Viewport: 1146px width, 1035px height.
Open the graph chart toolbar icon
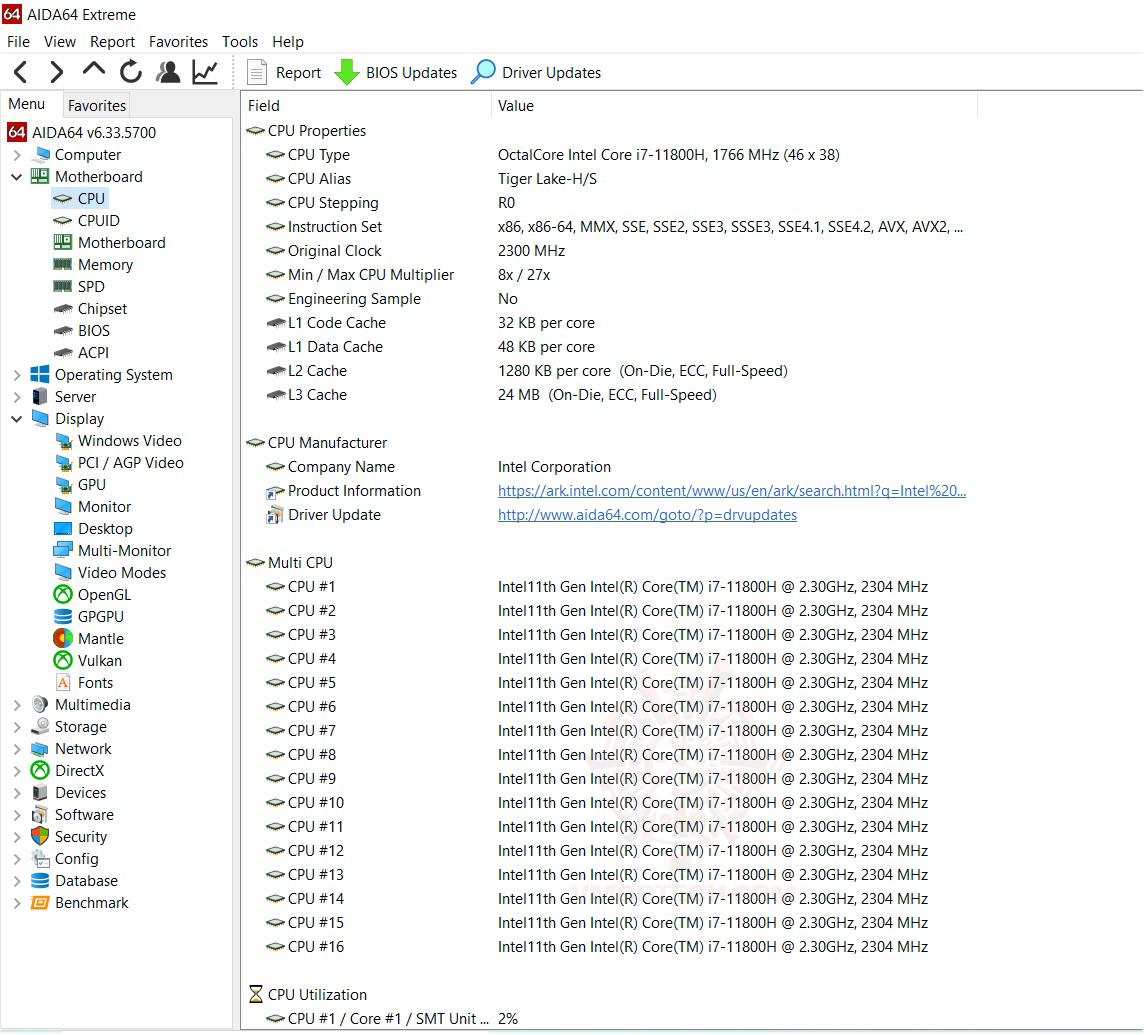tap(205, 72)
